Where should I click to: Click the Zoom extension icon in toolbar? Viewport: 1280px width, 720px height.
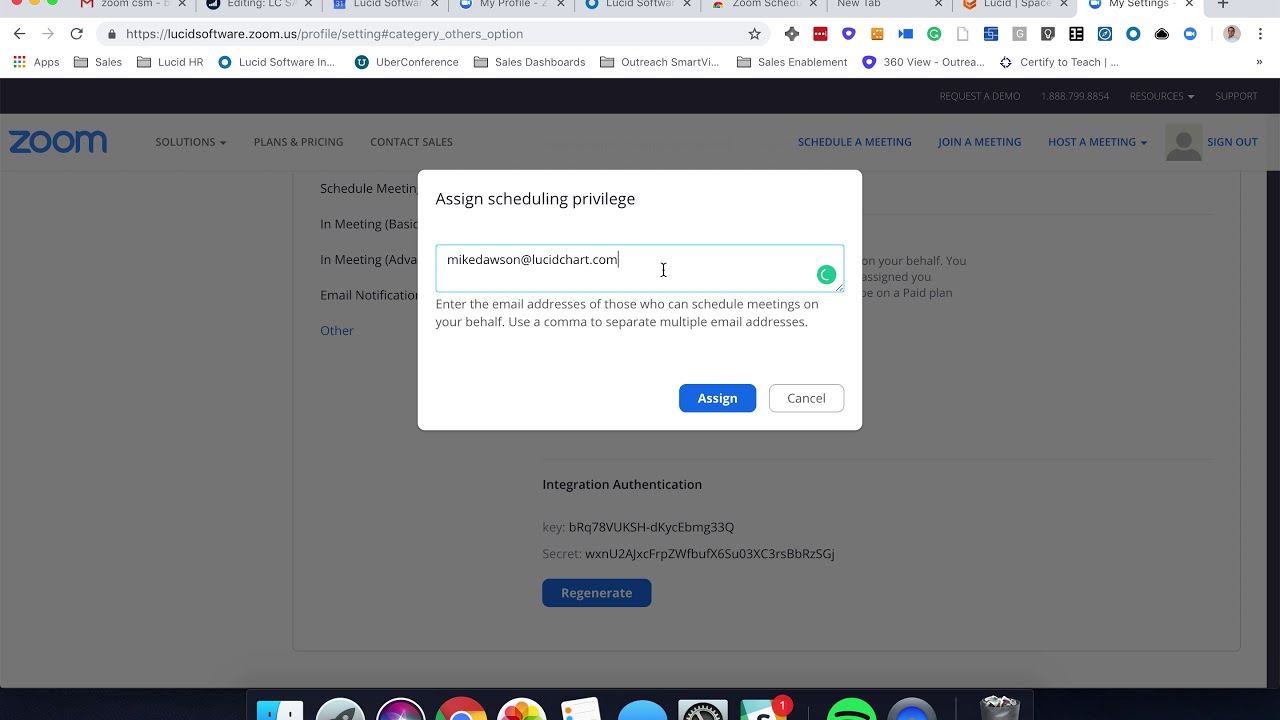(x=1190, y=34)
